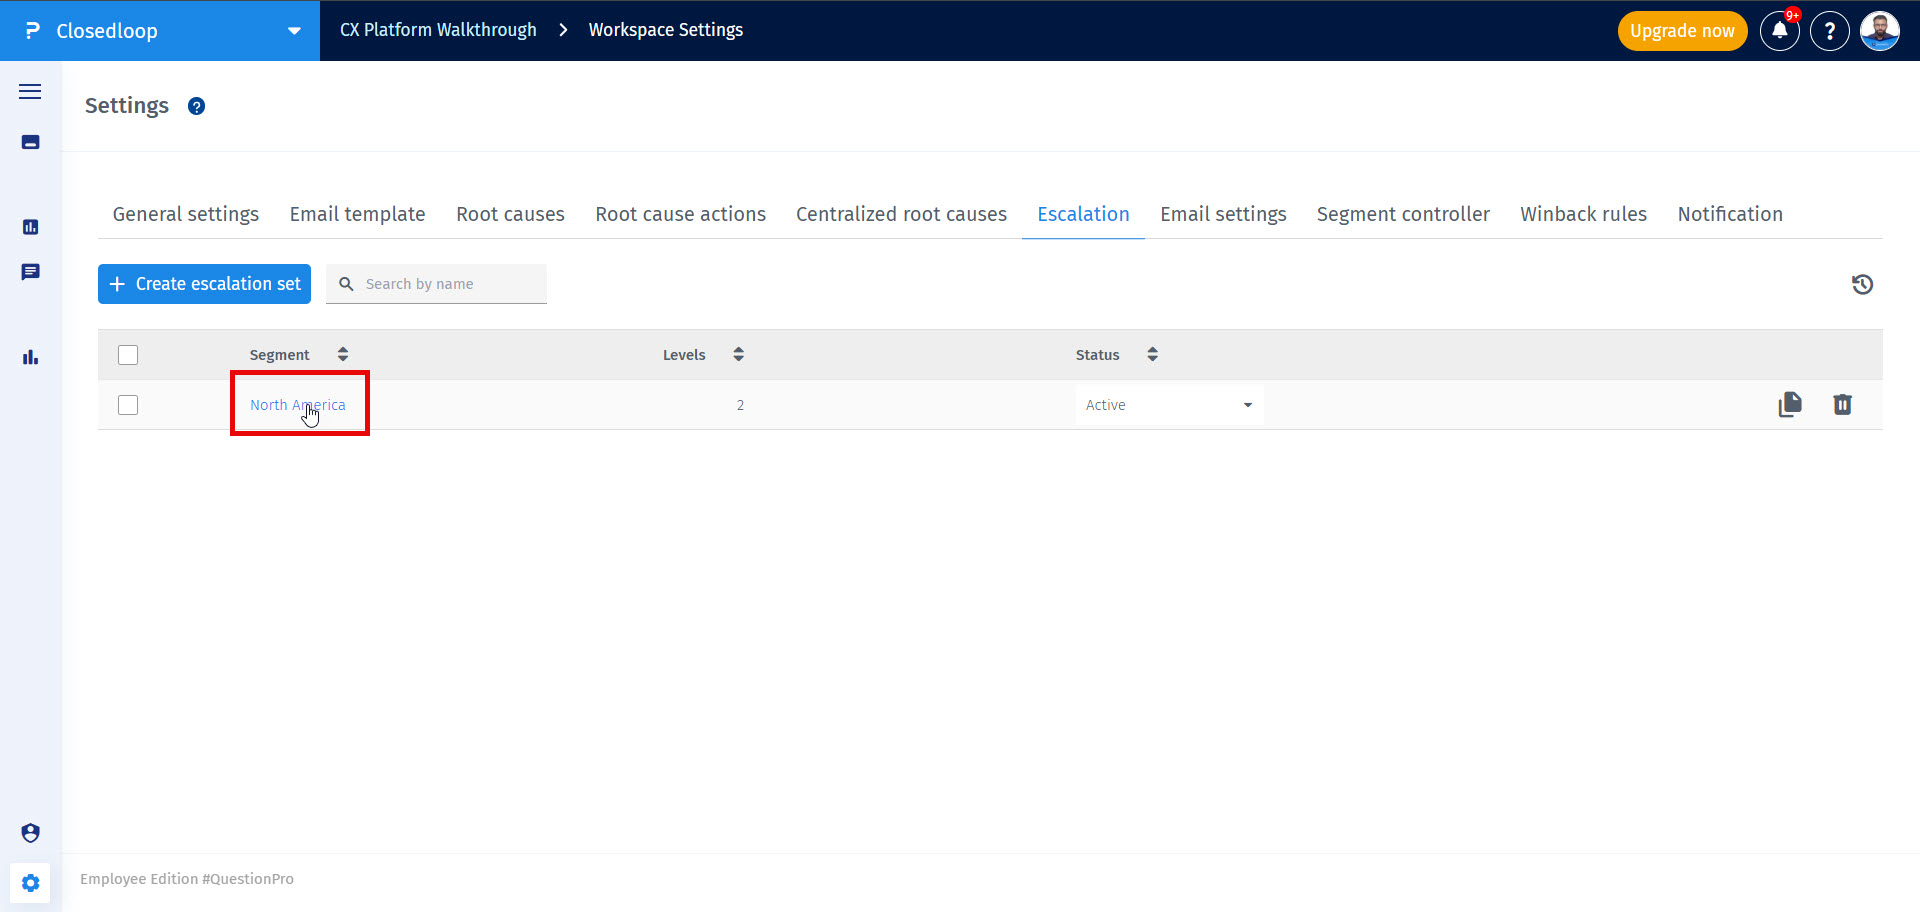Switch to the Winback rules tab
The height and width of the screenshot is (912, 1920).
click(x=1583, y=214)
